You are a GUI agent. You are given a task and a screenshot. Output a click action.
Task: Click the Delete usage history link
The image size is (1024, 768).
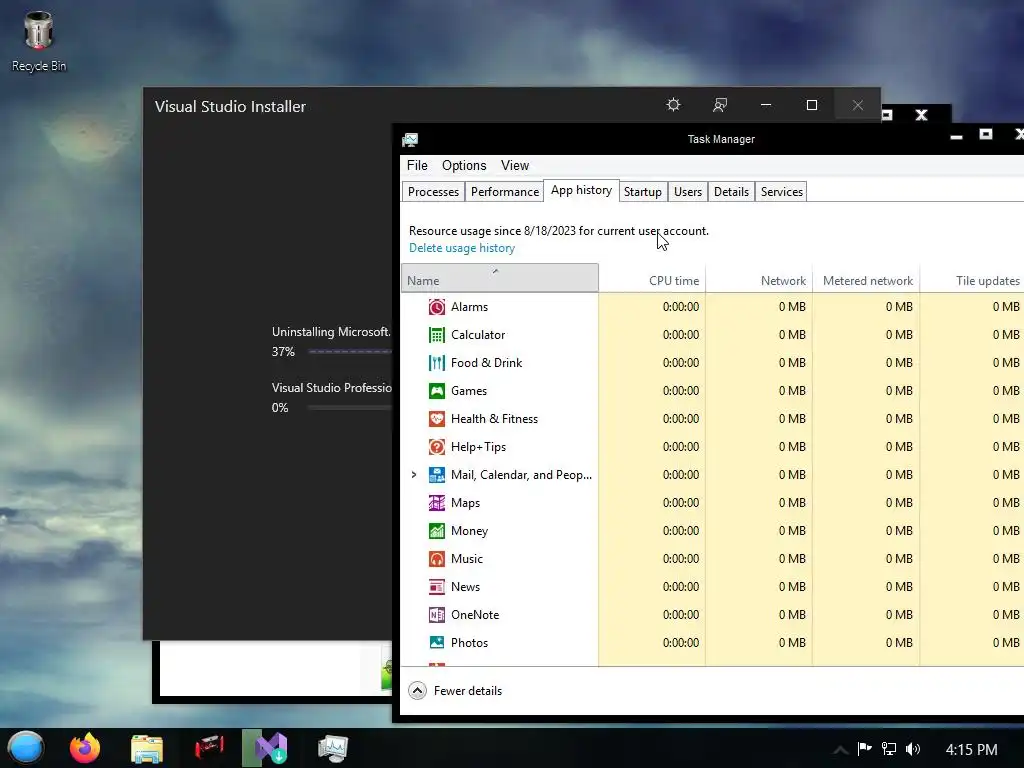coord(462,248)
